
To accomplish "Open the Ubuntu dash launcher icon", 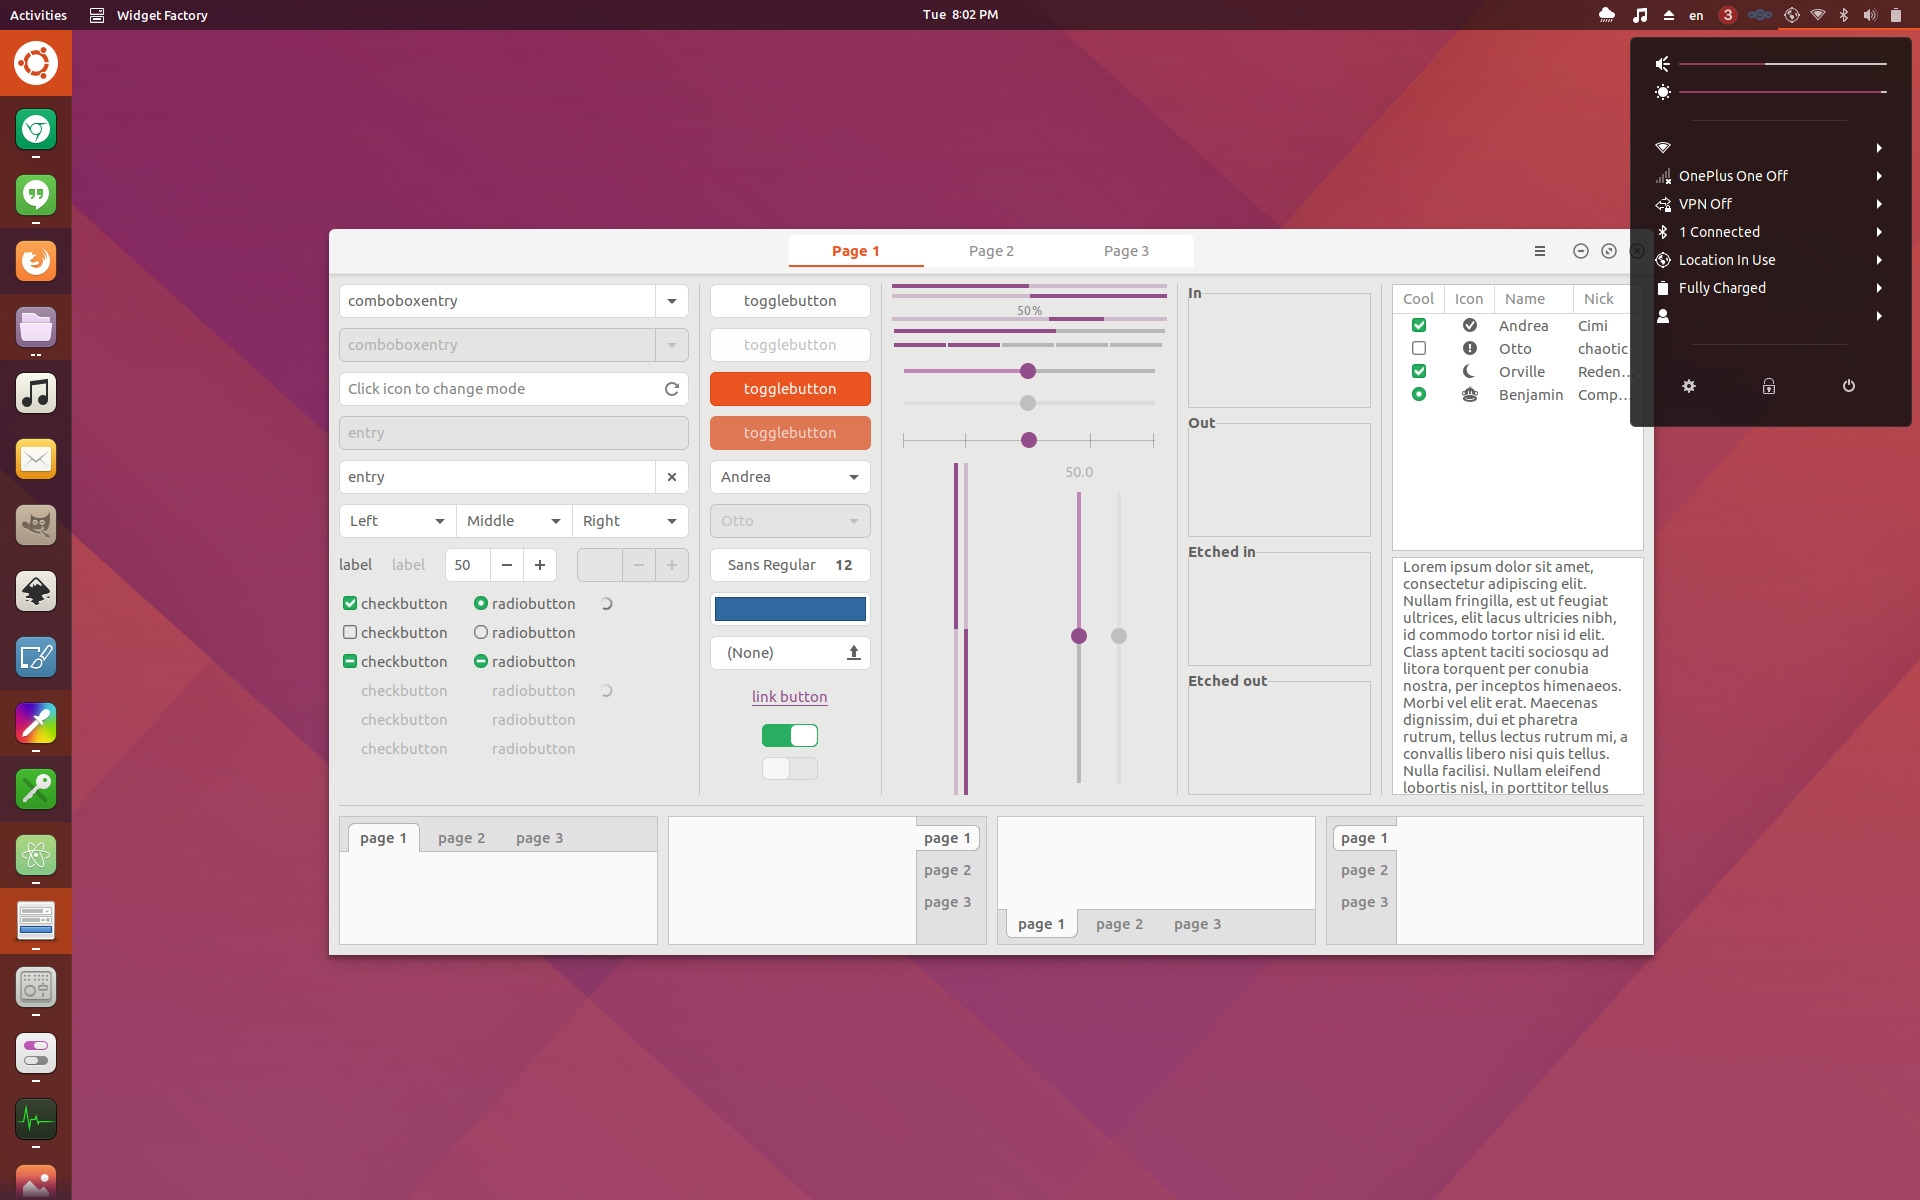I will tap(36, 63).
